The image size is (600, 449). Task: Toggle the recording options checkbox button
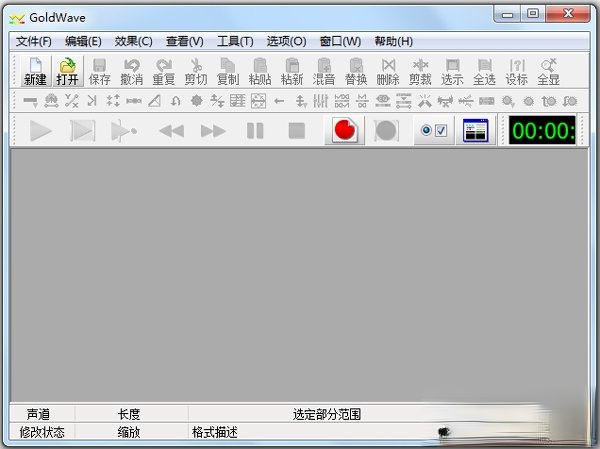[x=434, y=130]
